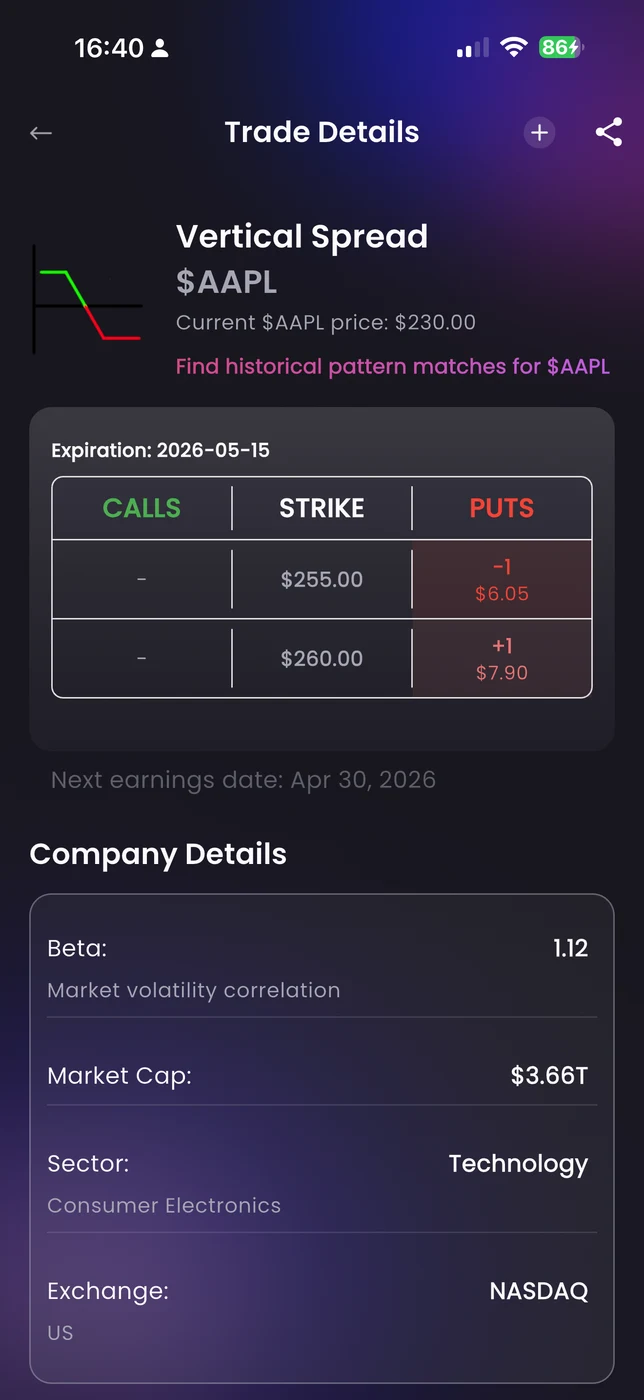Select the CALLS column header
The image size is (644, 1400).
[142, 508]
